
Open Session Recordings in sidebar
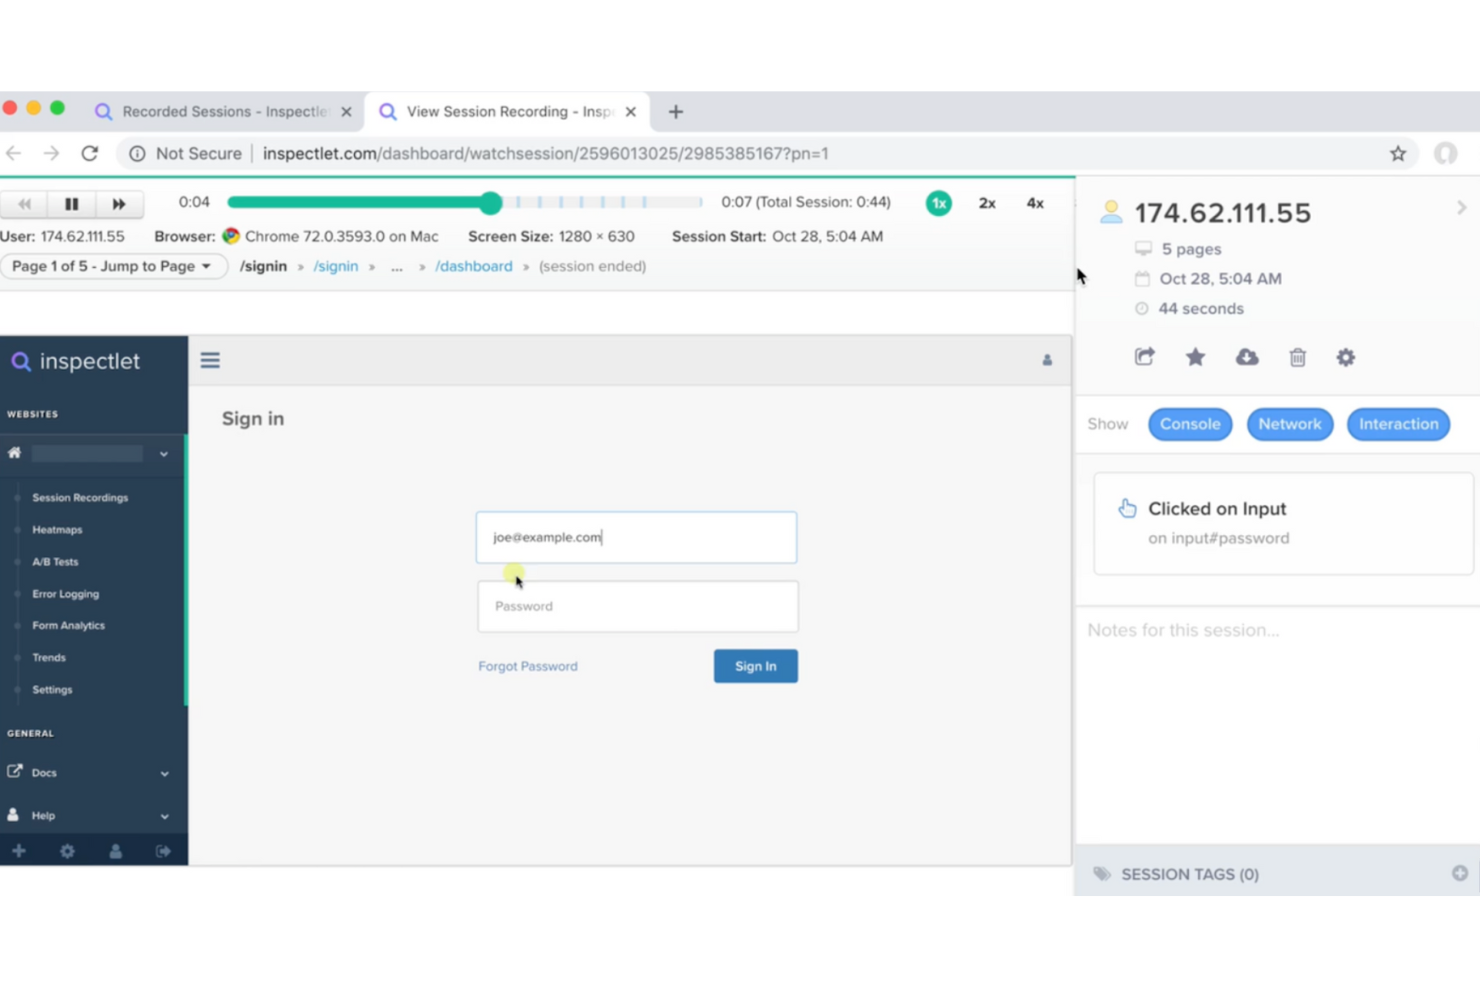[80, 497]
